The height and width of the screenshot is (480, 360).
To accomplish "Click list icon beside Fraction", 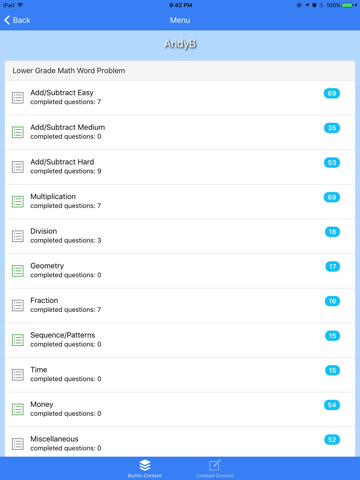I will (18, 306).
